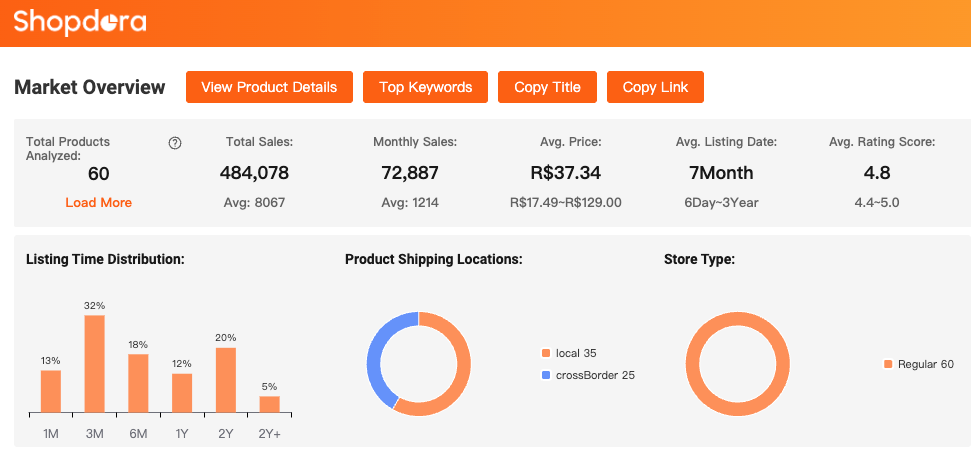This screenshot has width=971, height=455.
Task: Open the Top Keywords button
Action: click(x=425, y=87)
